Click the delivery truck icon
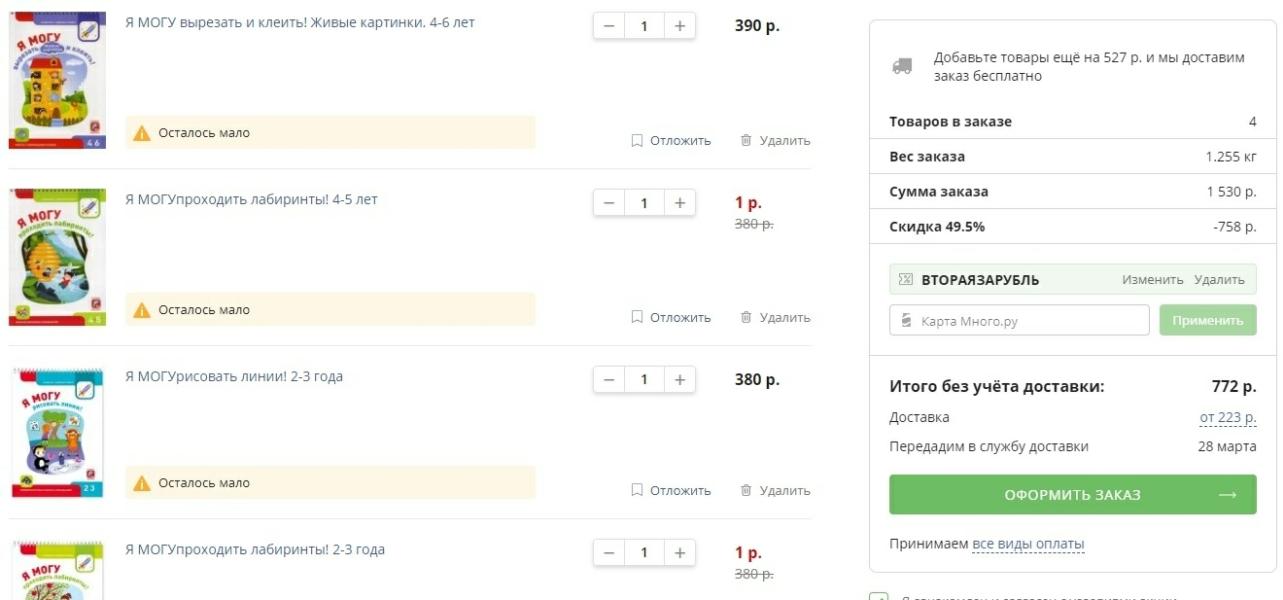The width and height of the screenshot is (1283, 600). (x=902, y=66)
